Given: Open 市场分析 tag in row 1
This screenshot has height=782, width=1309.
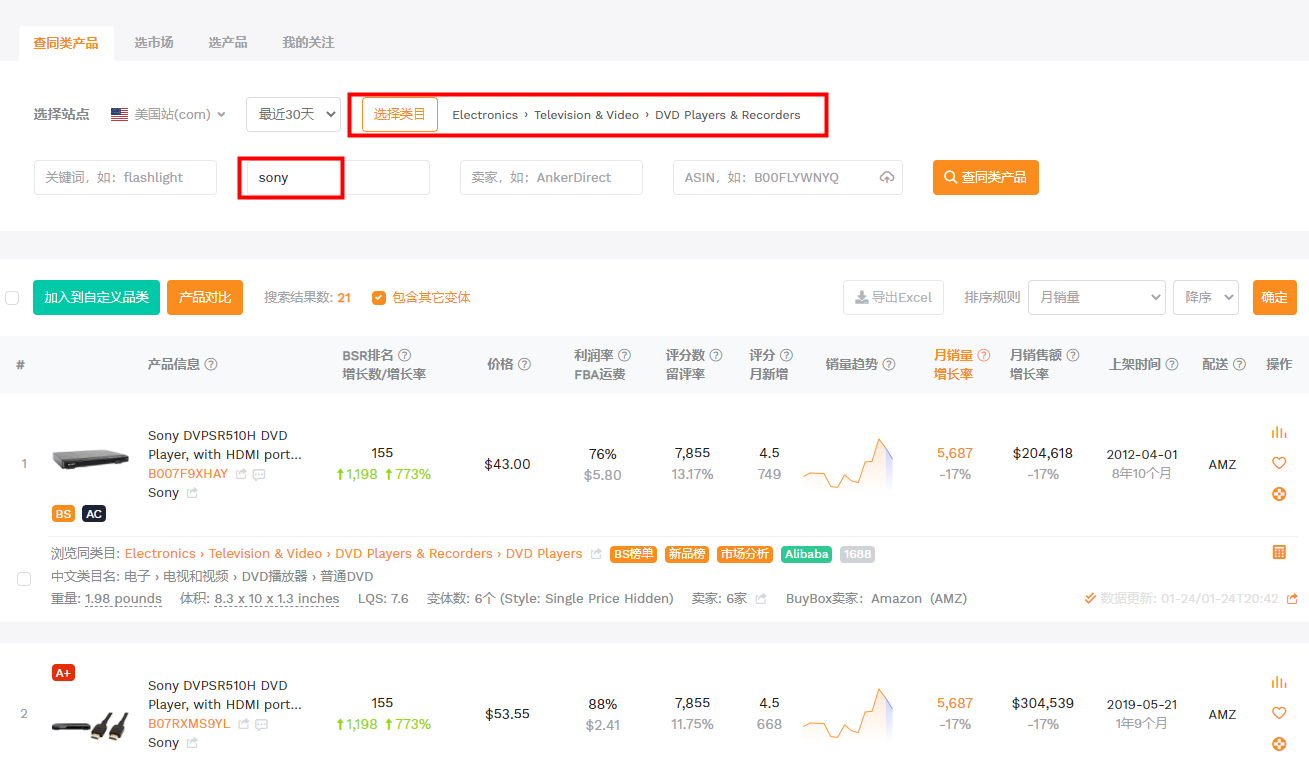Looking at the screenshot, I should (x=745, y=554).
